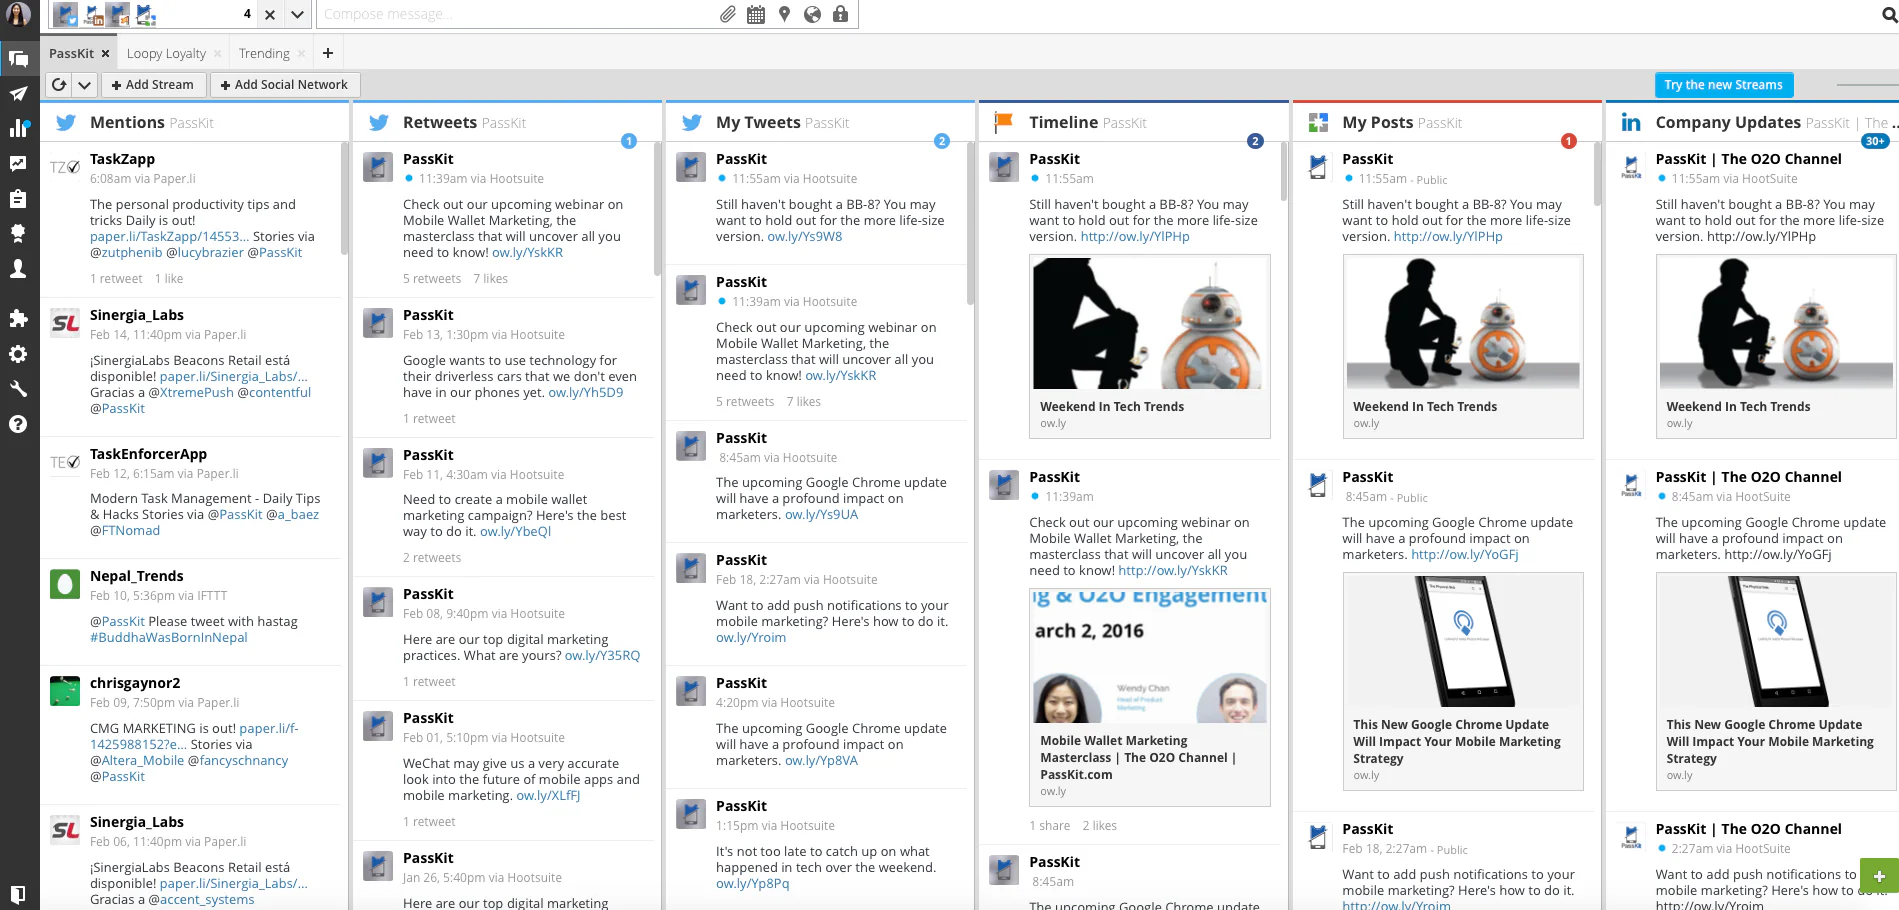Clear the selected profiles with X

(270, 15)
